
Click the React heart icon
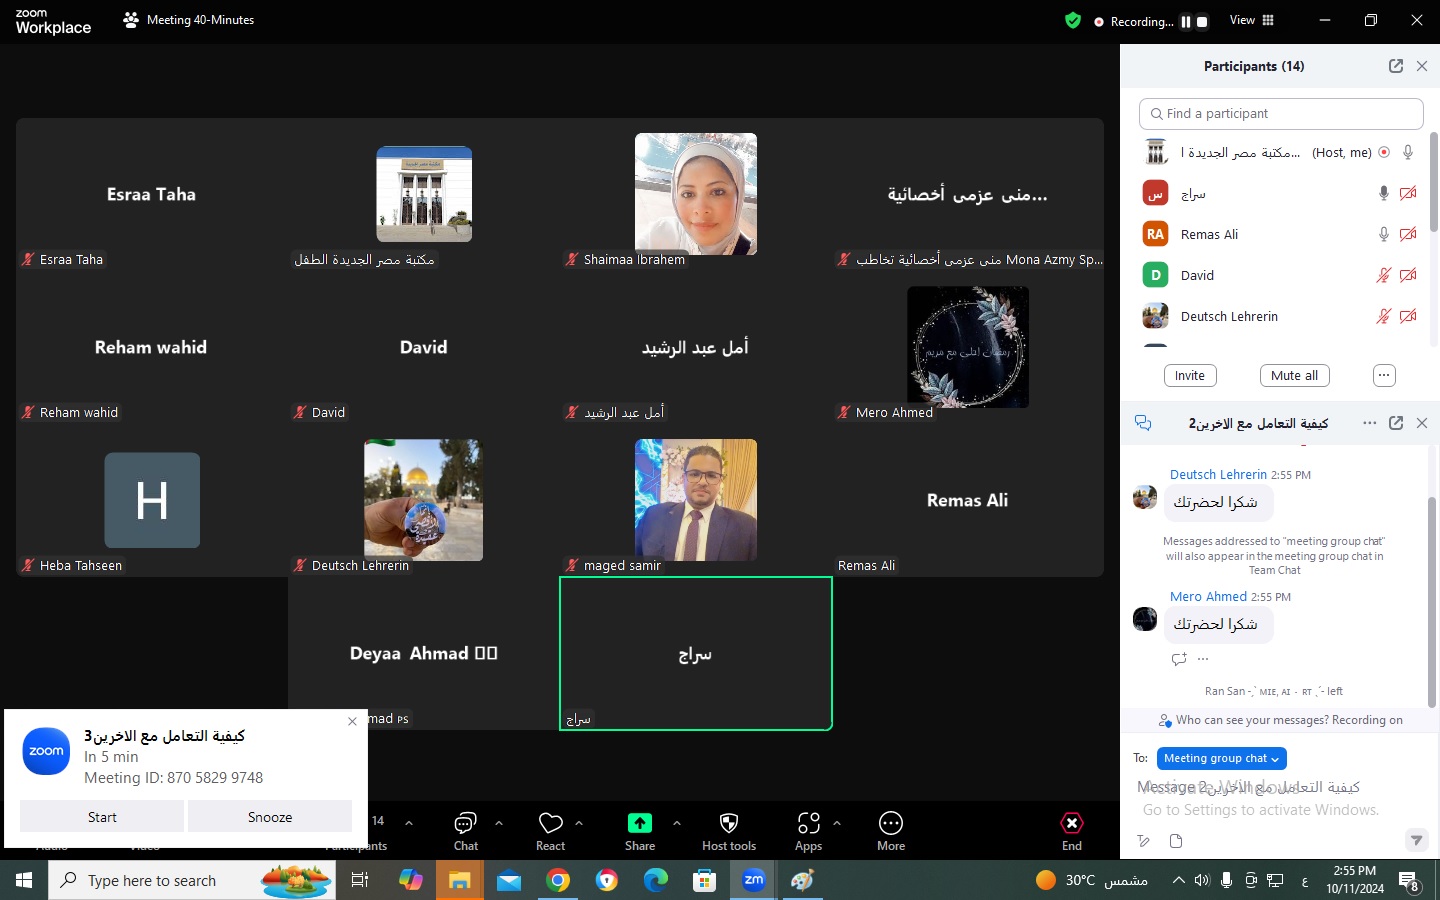(x=550, y=824)
